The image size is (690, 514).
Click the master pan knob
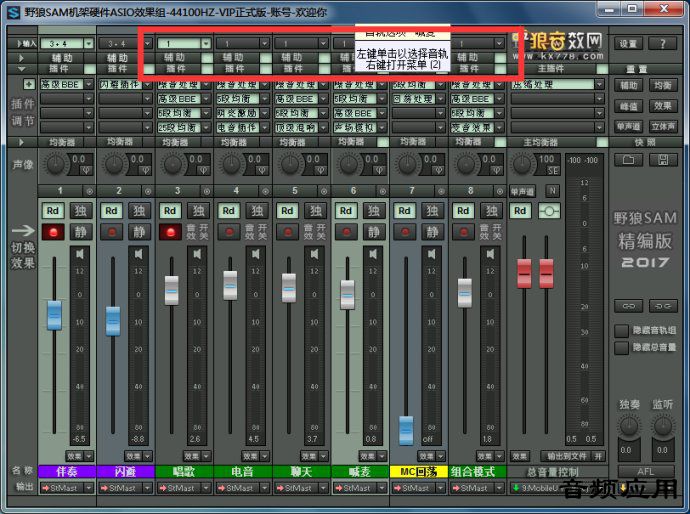522,164
